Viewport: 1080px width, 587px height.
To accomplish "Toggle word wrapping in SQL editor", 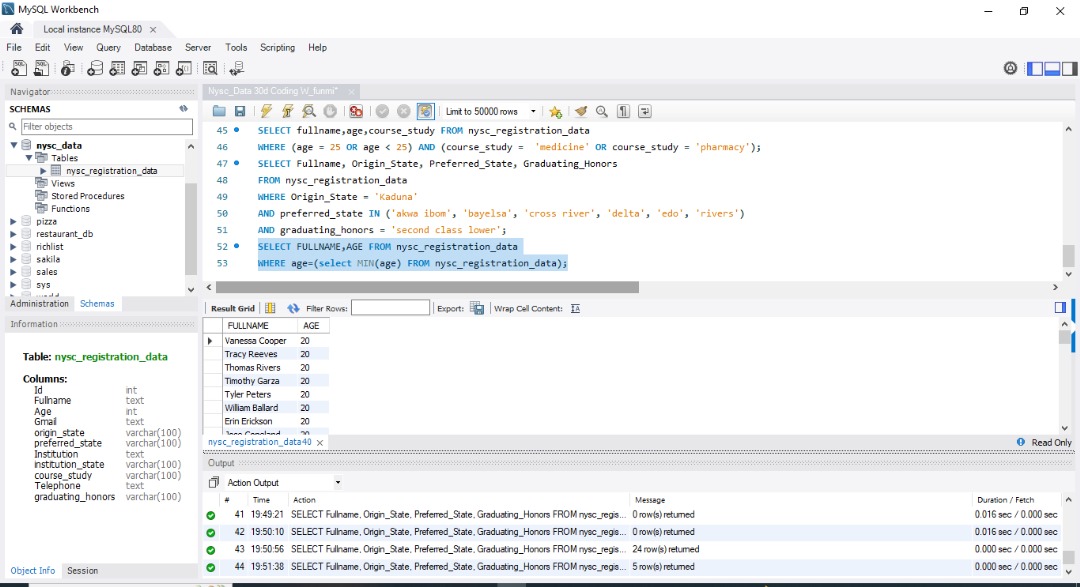I will (x=645, y=112).
